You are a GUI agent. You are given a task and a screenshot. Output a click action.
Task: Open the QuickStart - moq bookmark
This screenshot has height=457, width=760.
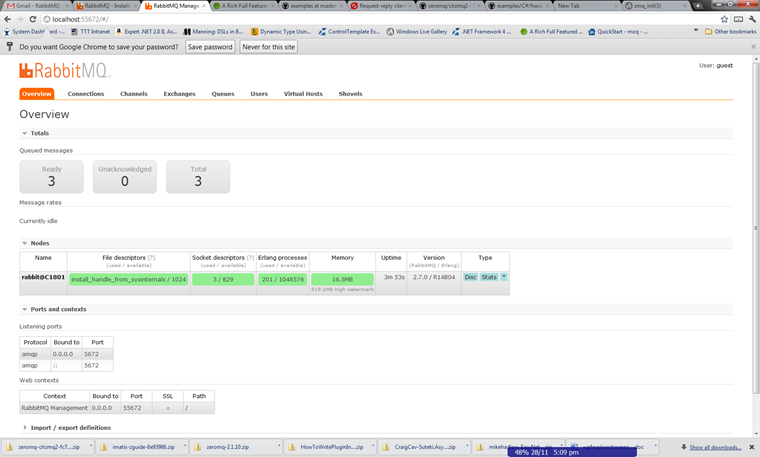[x=618, y=32]
